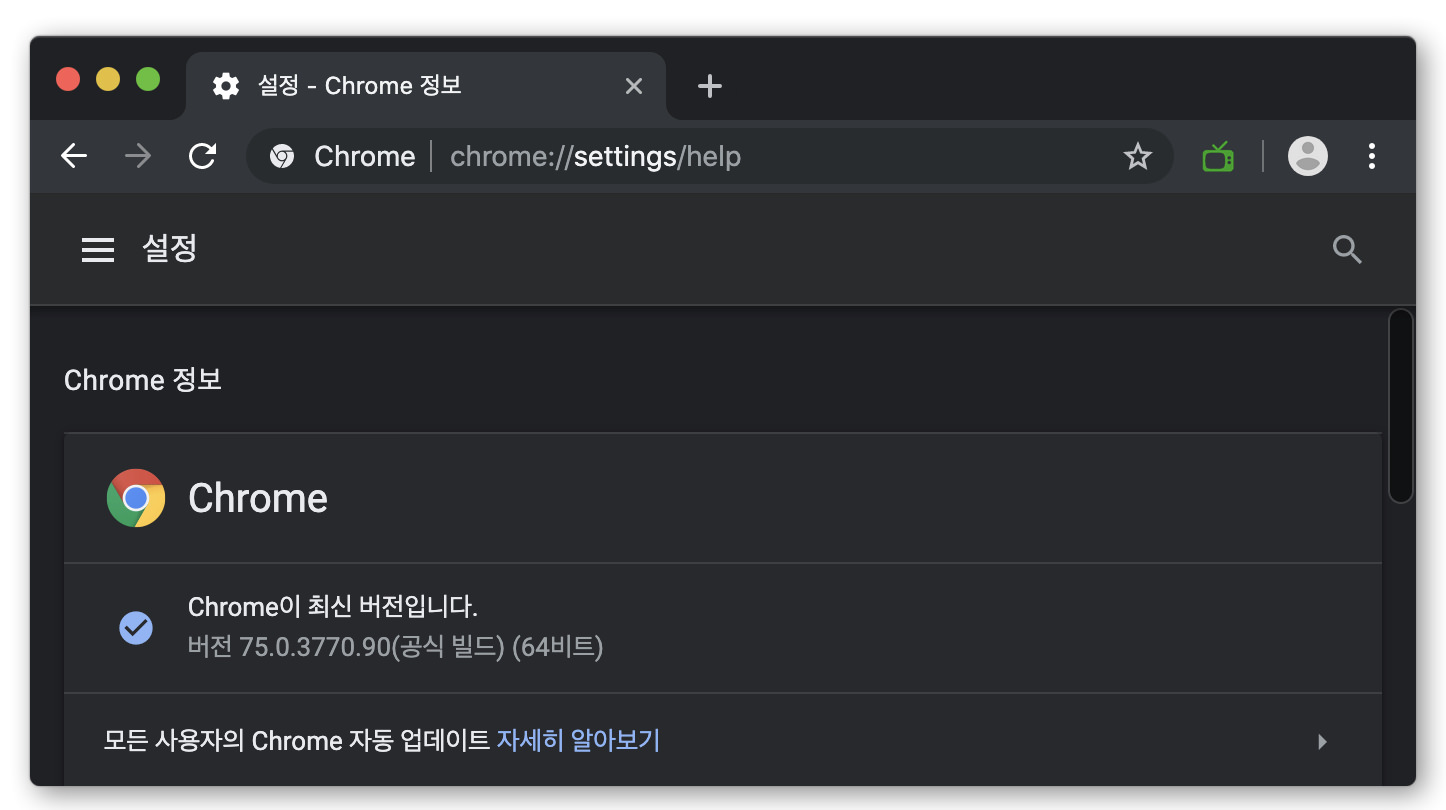This screenshot has width=1446, height=810.
Task: Reload the settings page
Action: coord(203,156)
